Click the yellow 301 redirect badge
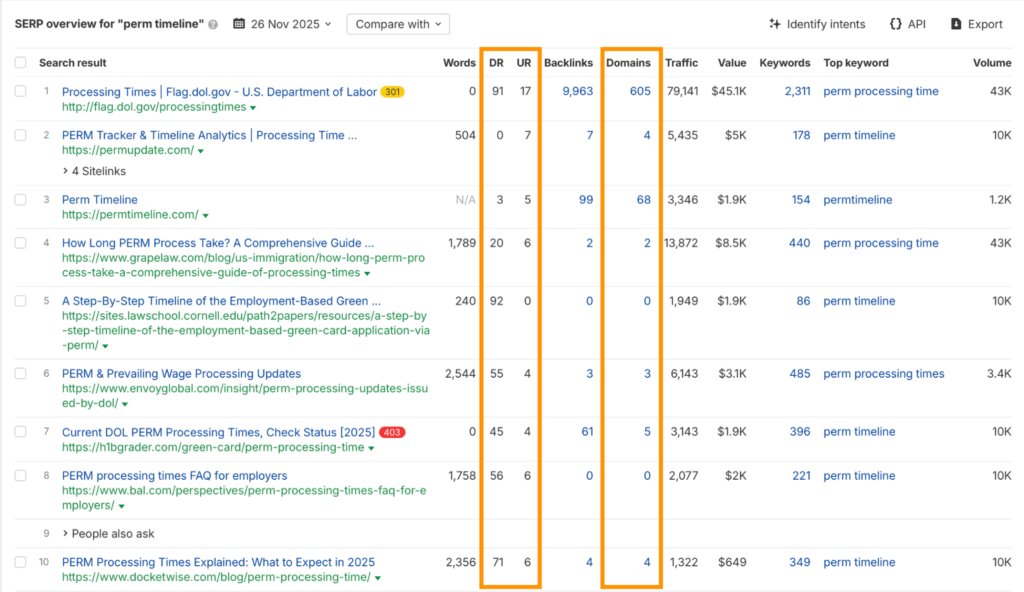The height and width of the screenshot is (592, 1024). tap(392, 92)
